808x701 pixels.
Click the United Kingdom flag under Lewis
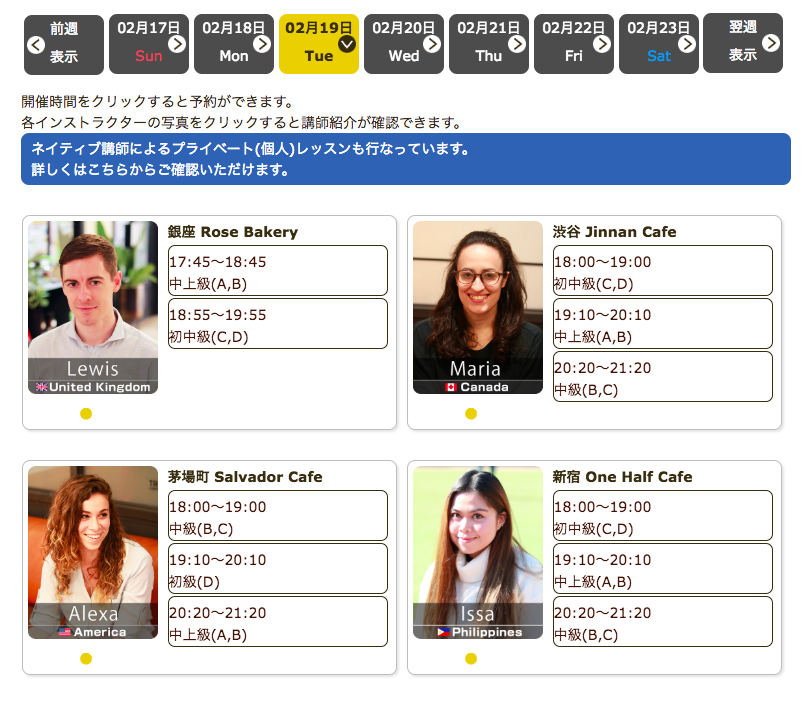pyautogui.click(x=42, y=387)
